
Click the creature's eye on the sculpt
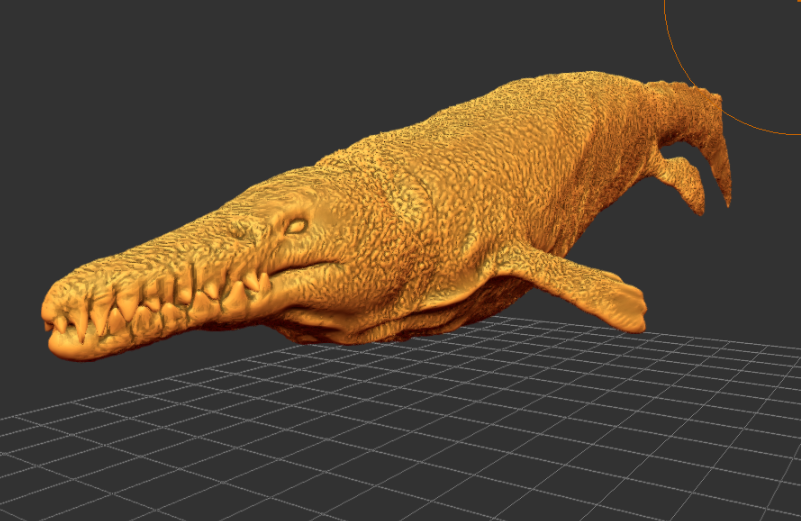296,226
